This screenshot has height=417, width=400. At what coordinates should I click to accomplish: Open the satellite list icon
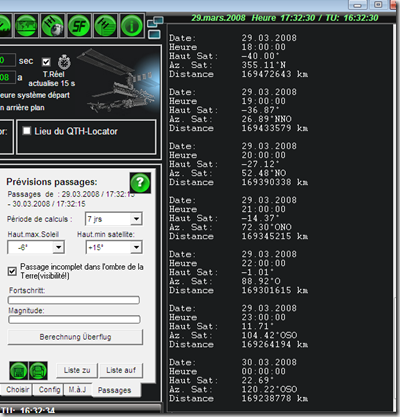105,25
